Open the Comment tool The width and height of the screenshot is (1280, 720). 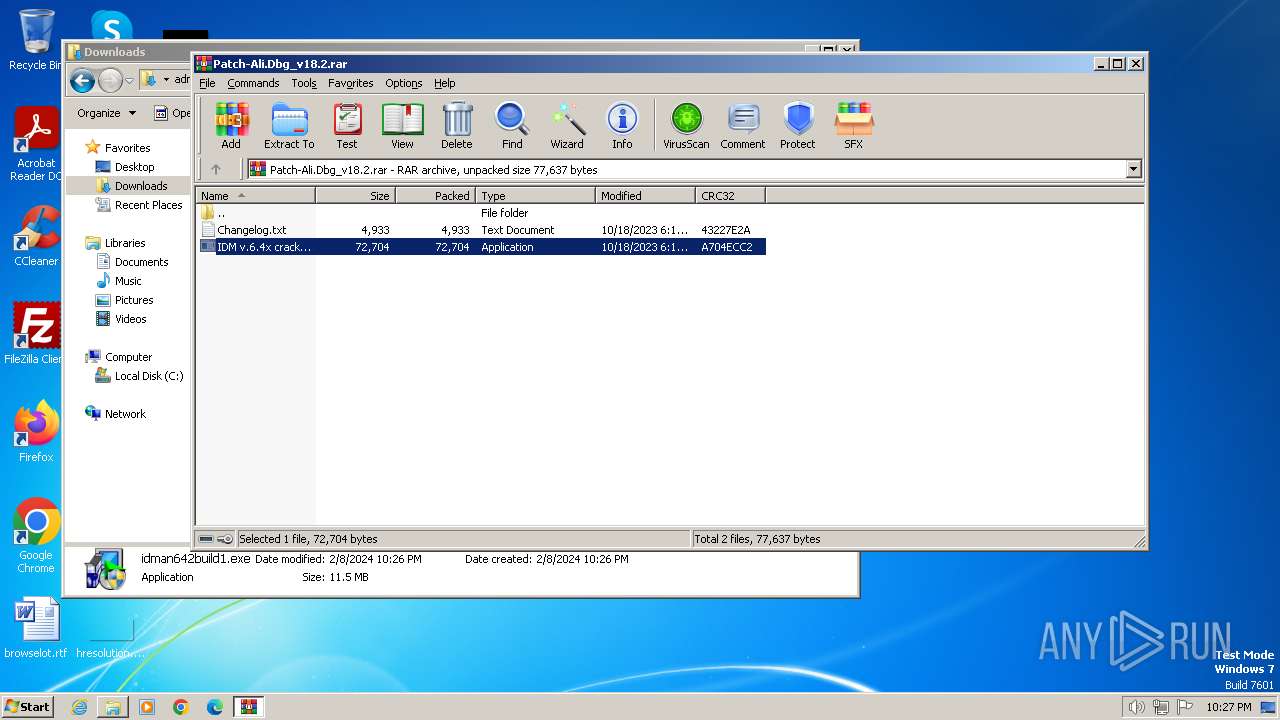point(743,125)
